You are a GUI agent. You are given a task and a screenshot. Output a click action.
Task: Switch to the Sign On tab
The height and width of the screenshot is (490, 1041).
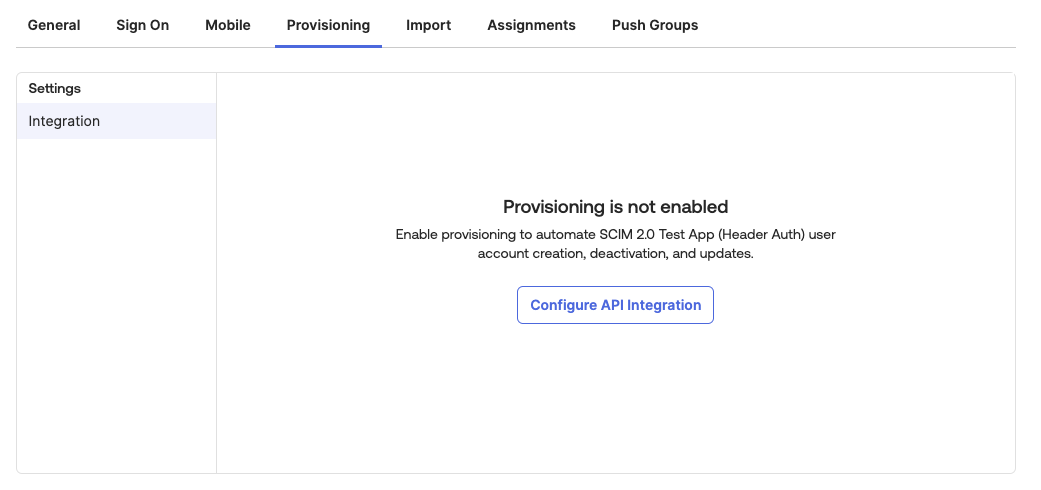tap(143, 25)
